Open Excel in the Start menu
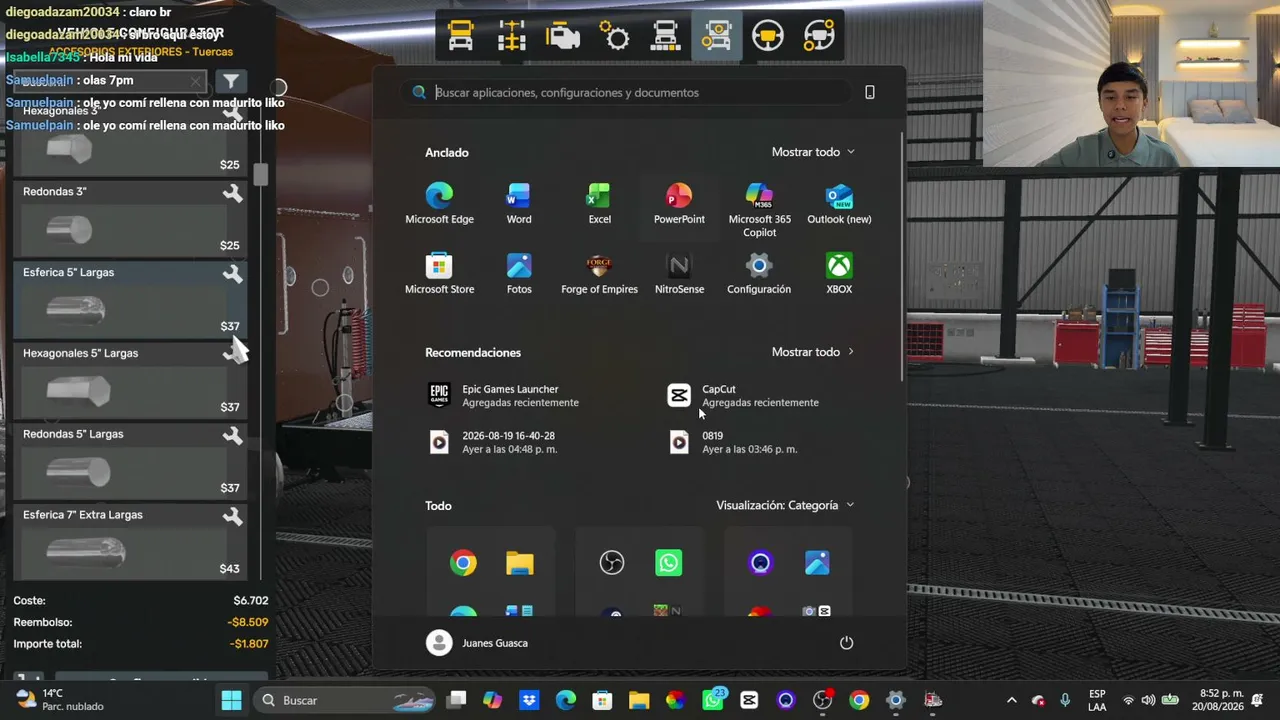1280x720 pixels. click(599, 203)
